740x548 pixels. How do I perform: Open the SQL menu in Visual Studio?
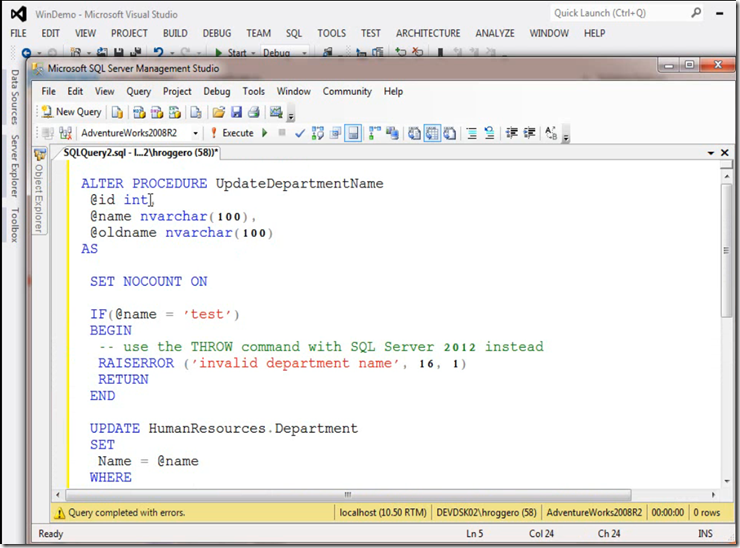pos(294,33)
